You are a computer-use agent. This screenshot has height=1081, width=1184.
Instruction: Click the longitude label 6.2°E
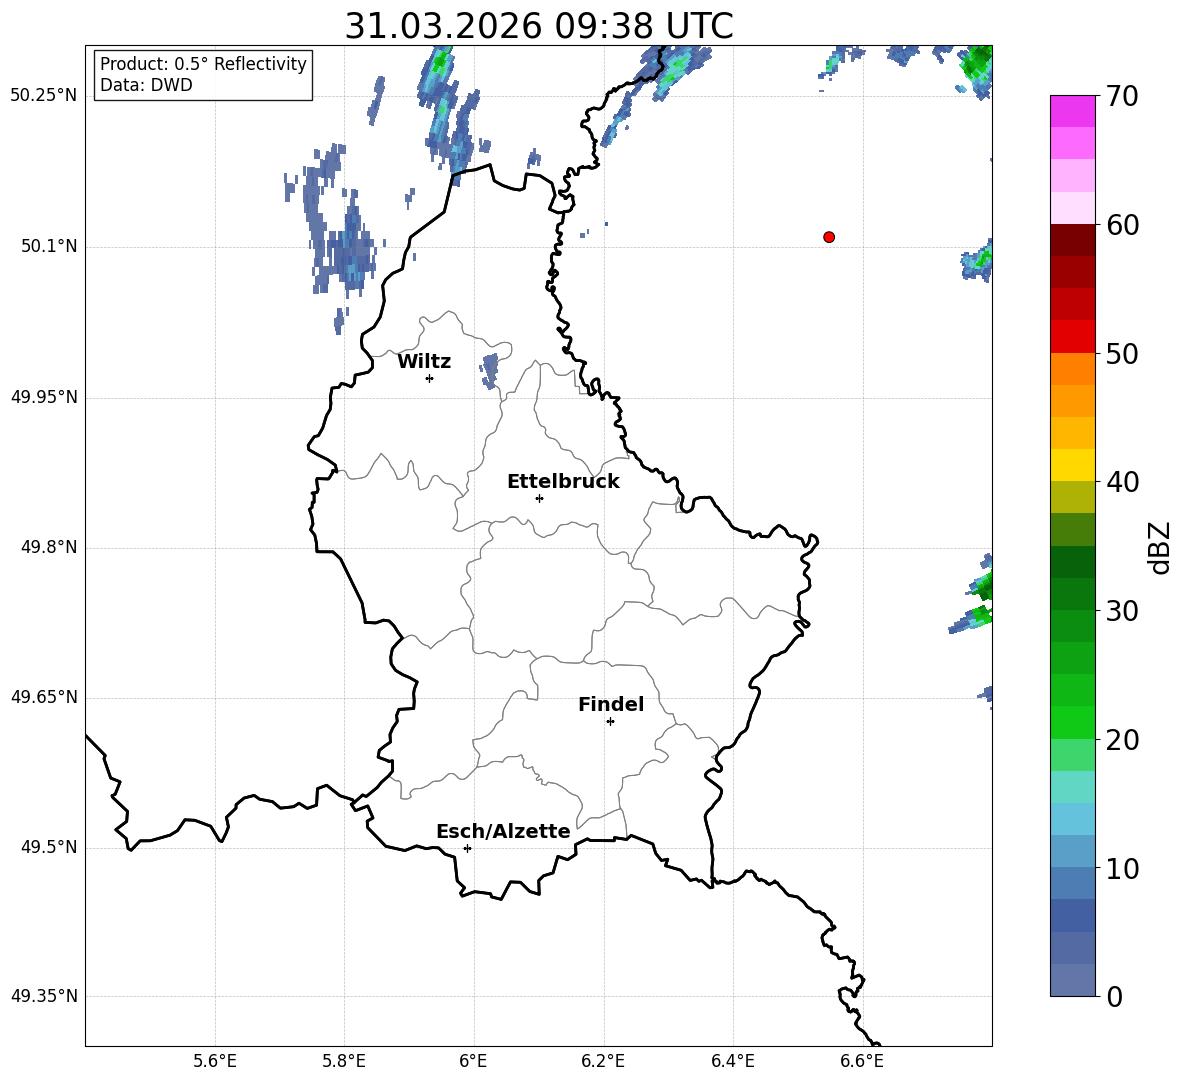click(603, 1062)
